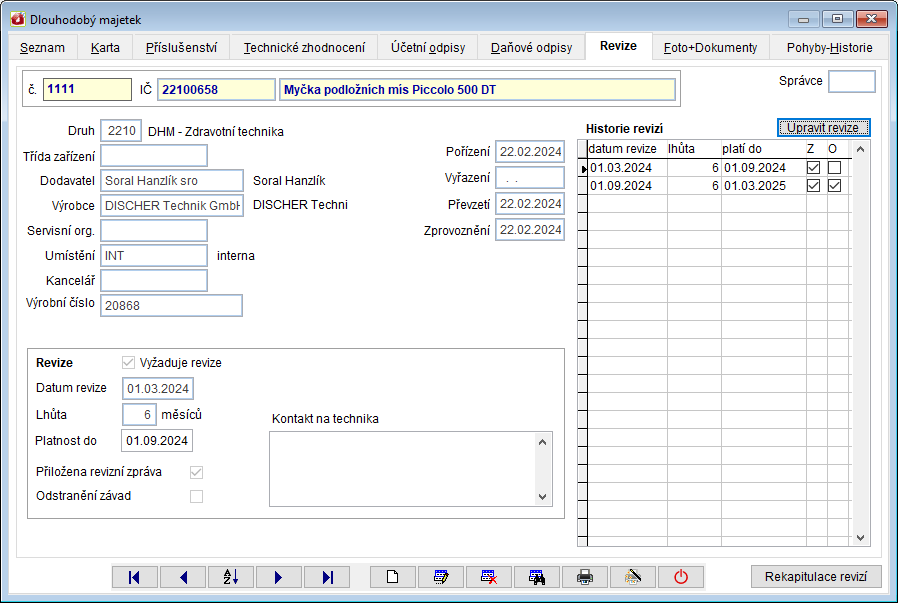This screenshot has width=898, height=603.
Task: Go to the first record
Action: [135, 577]
